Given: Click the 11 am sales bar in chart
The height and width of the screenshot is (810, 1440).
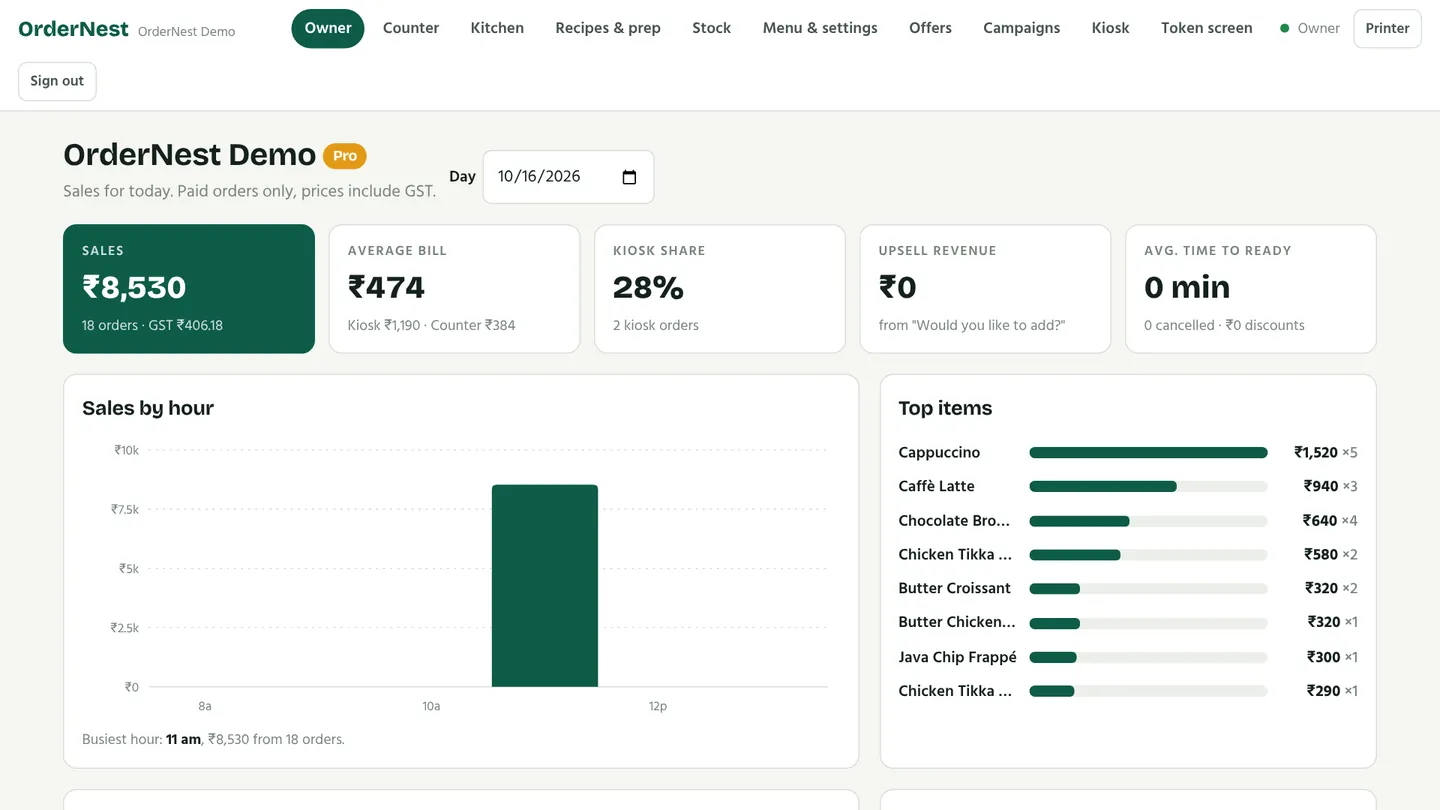Looking at the screenshot, I should click(x=545, y=586).
